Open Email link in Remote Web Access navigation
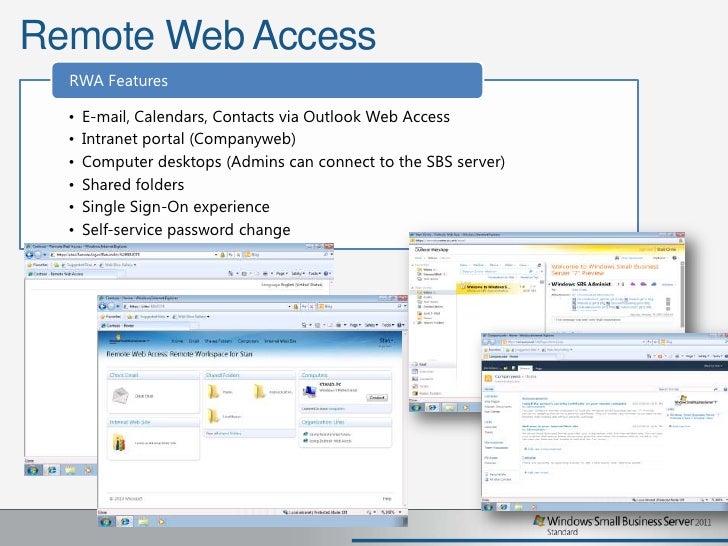The image size is (728, 546). (194, 341)
